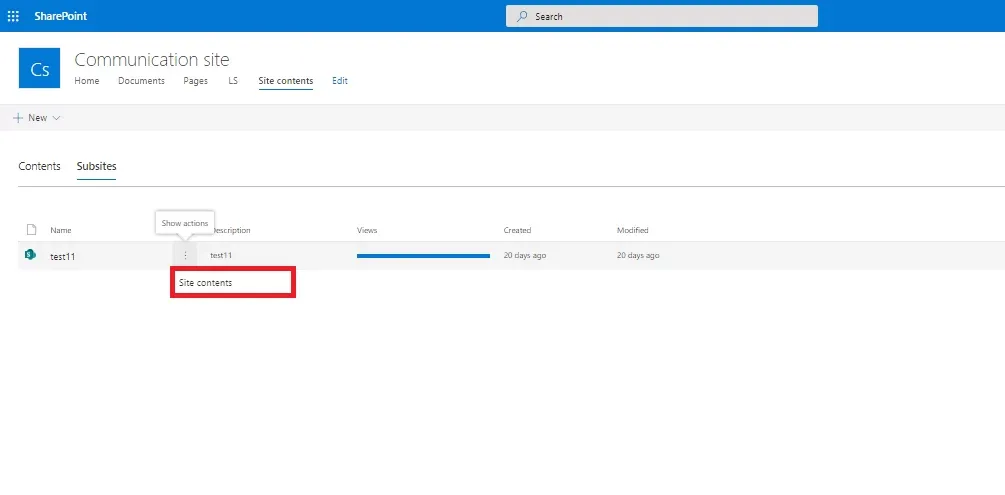
Task: Open the app launcher waffle icon
Action: [x=13, y=16]
